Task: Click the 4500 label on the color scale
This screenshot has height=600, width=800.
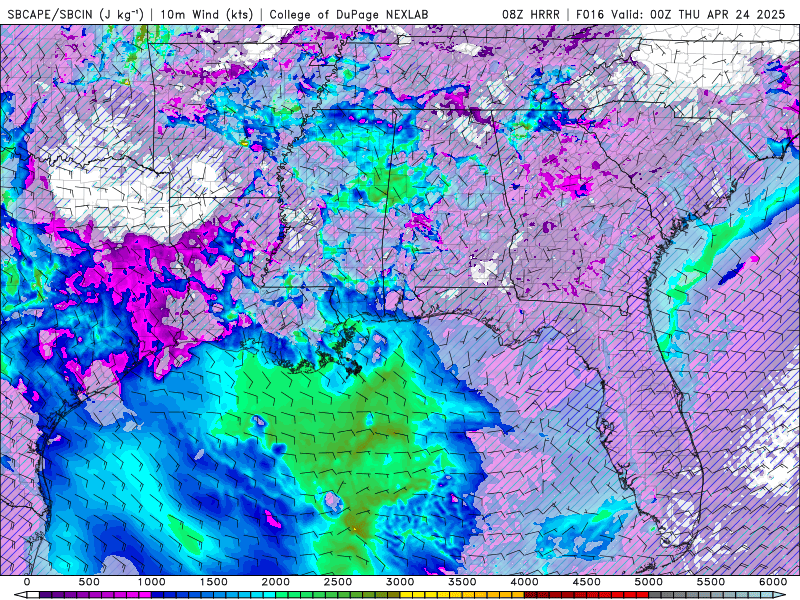Action: pos(587,582)
